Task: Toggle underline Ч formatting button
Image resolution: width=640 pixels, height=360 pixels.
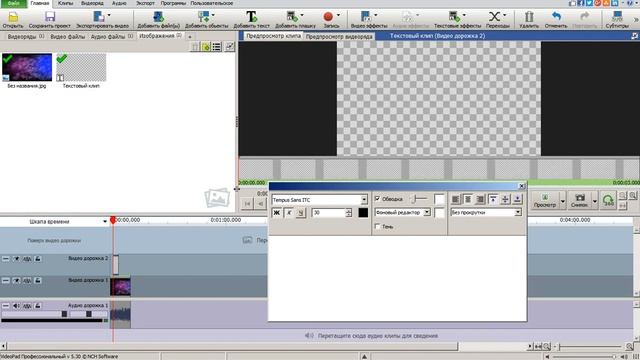Action: pos(301,213)
